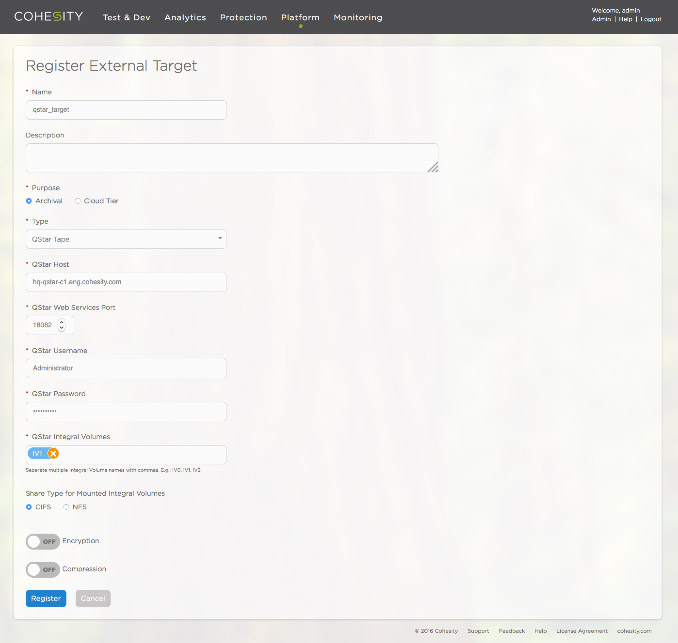The height and width of the screenshot is (643, 678).
Task: Click the Register button
Action: [x=46, y=598]
